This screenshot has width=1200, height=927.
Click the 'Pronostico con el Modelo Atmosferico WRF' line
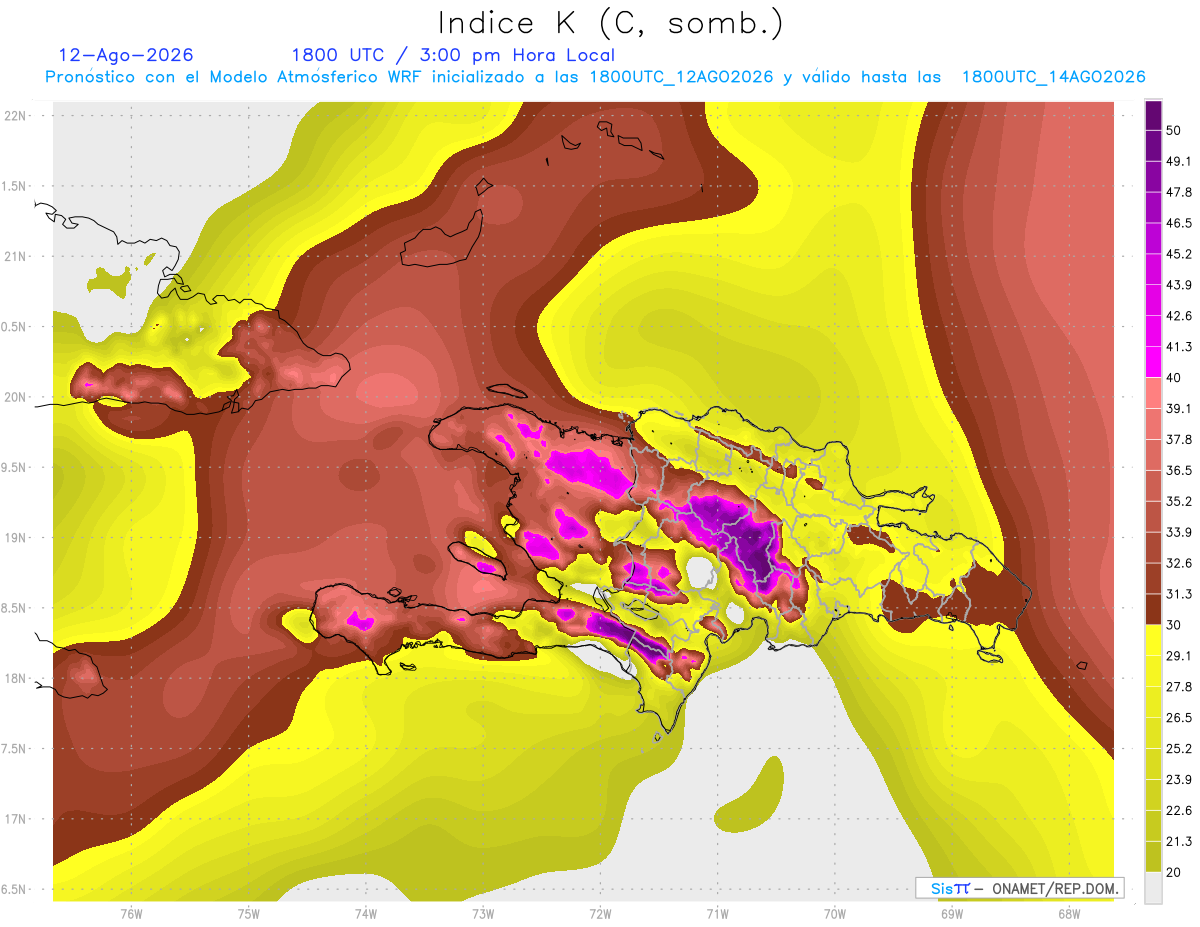click(x=595, y=77)
